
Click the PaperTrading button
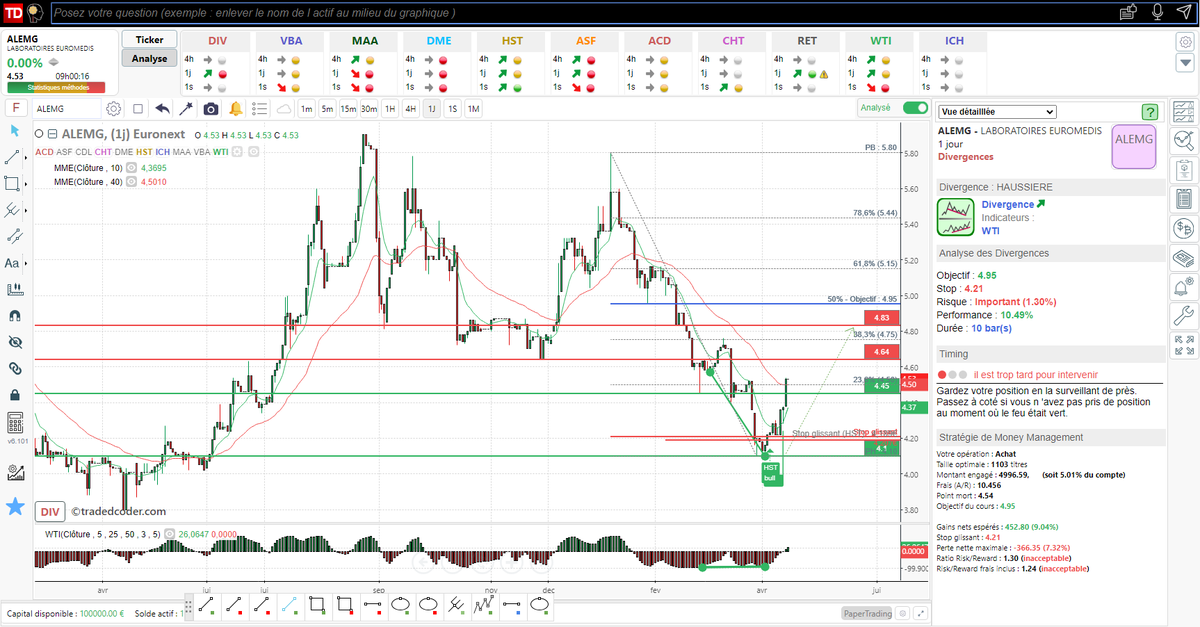point(866,613)
